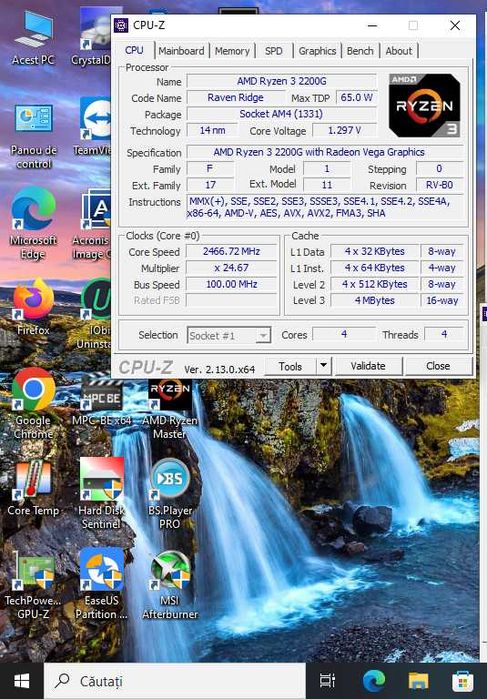Open BS.Player PRO shortcut

click(170, 494)
